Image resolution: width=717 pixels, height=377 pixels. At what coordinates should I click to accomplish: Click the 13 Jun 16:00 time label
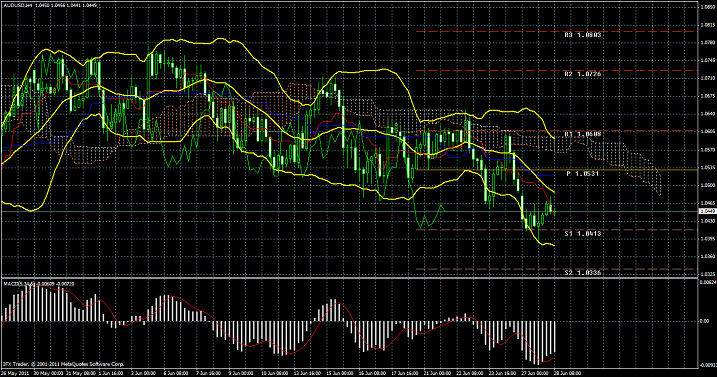click(x=306, y=373)
